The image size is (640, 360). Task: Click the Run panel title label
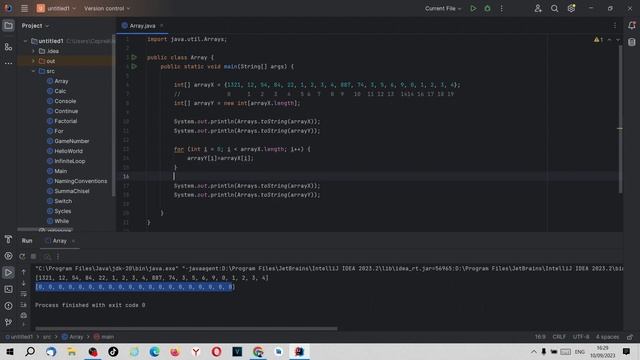click(27, 241)
